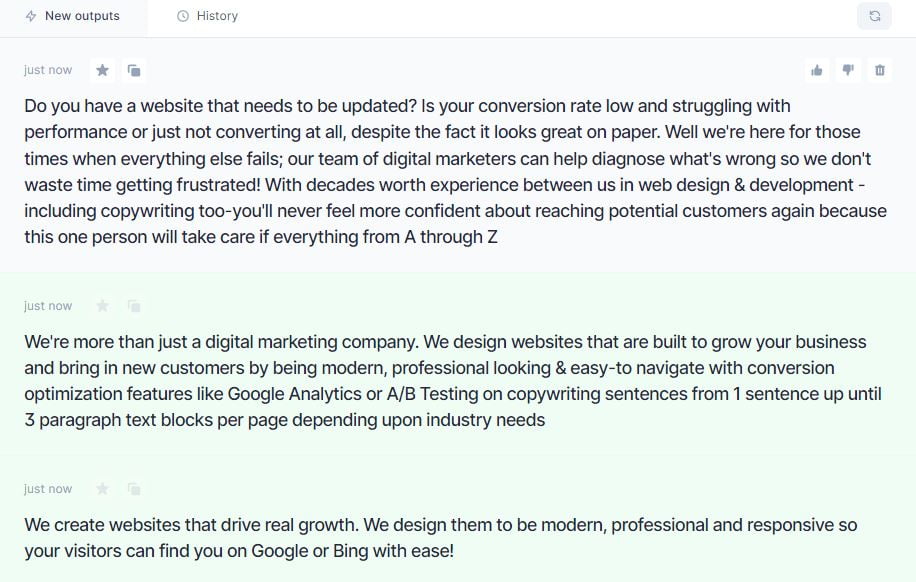This screenshot has height=582, width=916.
Task: Copy the digital marketing company output
Action: click(134, 306)
